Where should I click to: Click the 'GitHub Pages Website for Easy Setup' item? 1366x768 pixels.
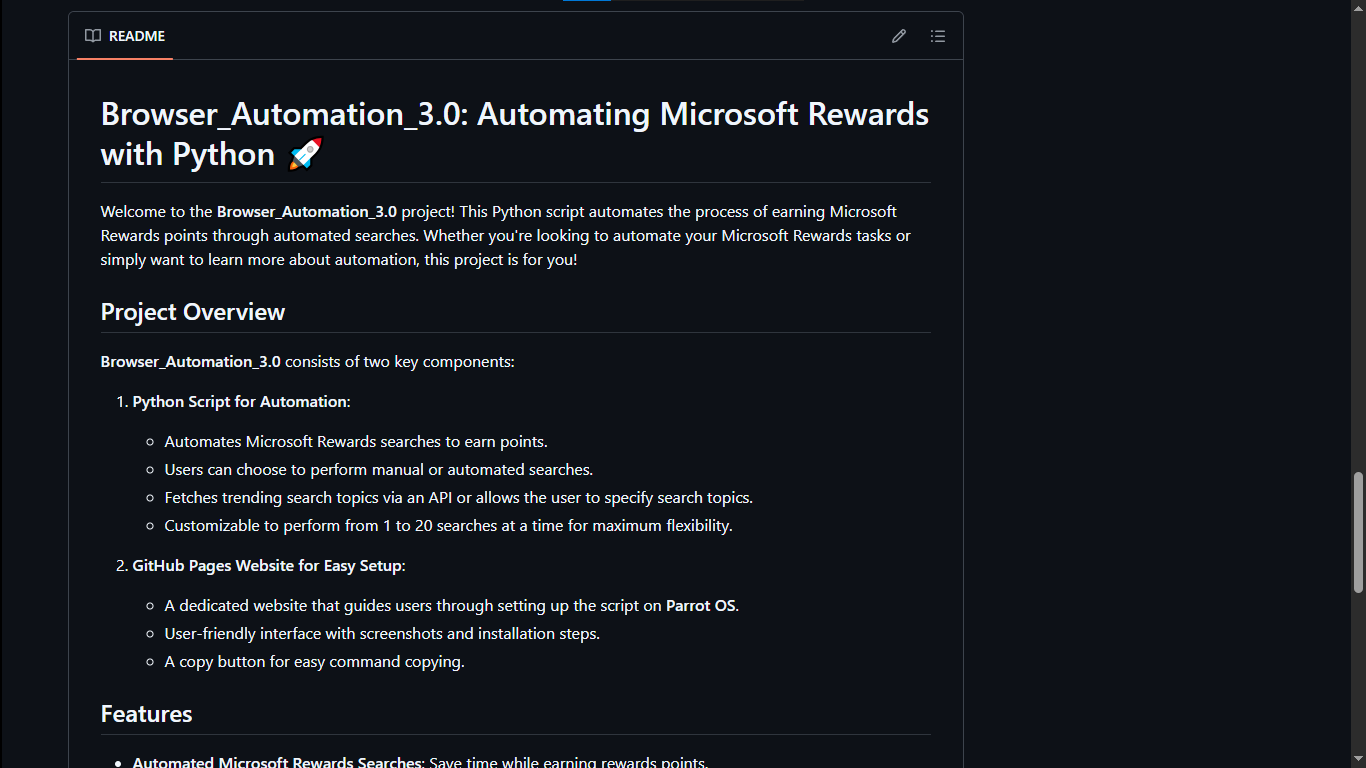click(267, 565)
